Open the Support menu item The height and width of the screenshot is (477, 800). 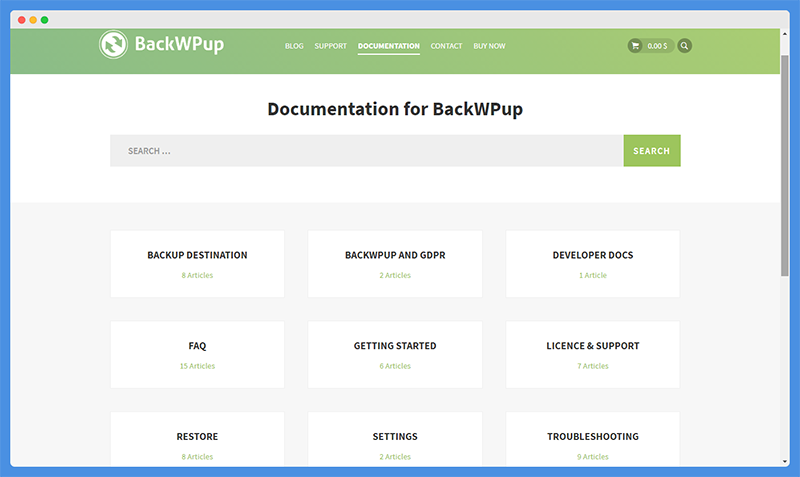(331, 46)
